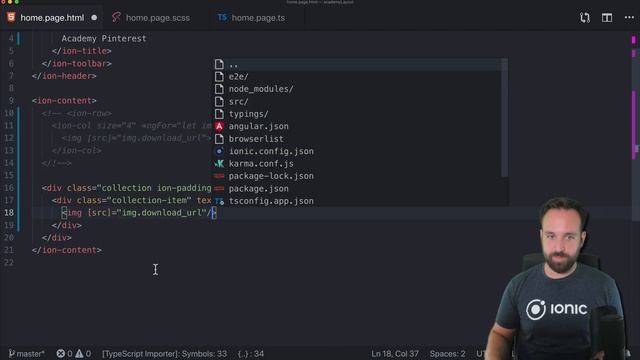Click HTML5 file icon on first tab
This screenshot has height=360, width=640.
[x=11, y=18]
